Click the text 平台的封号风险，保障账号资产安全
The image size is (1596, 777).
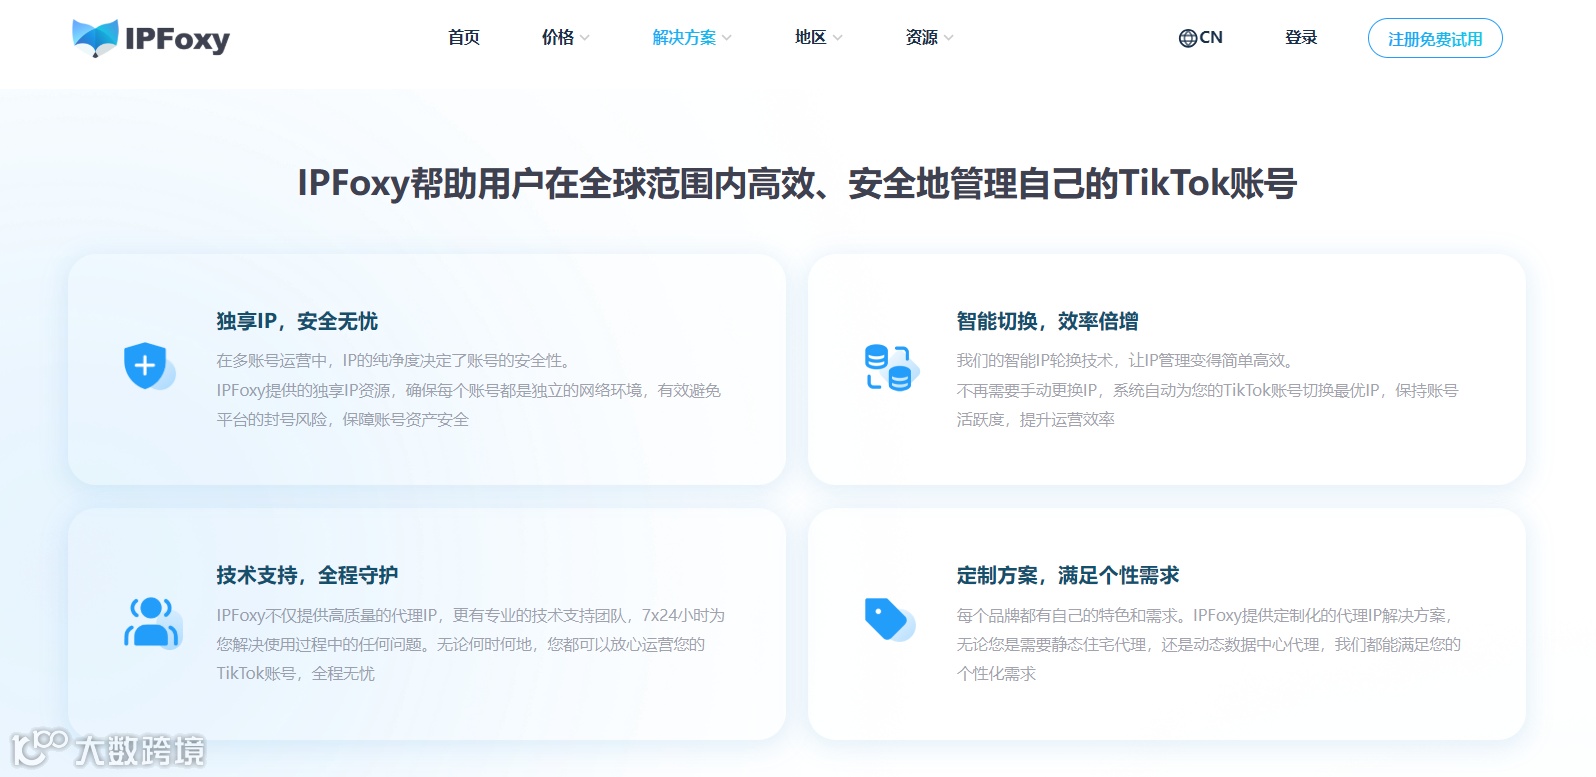tap(342, 419)
